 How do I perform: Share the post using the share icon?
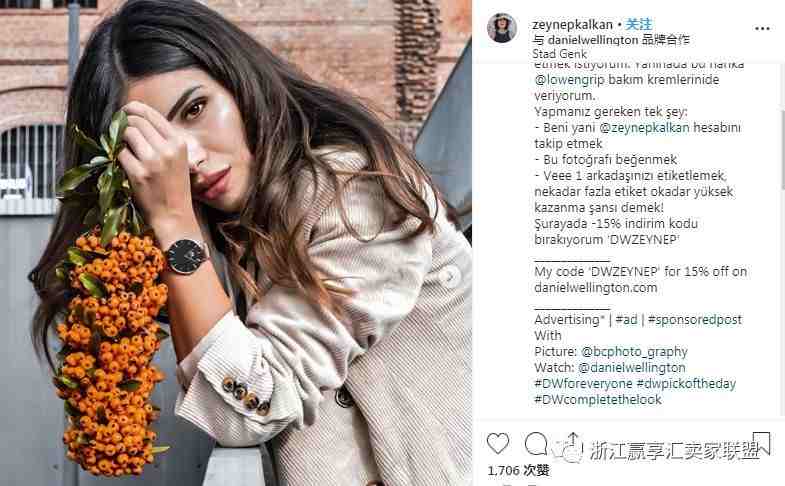pos(573,443)
